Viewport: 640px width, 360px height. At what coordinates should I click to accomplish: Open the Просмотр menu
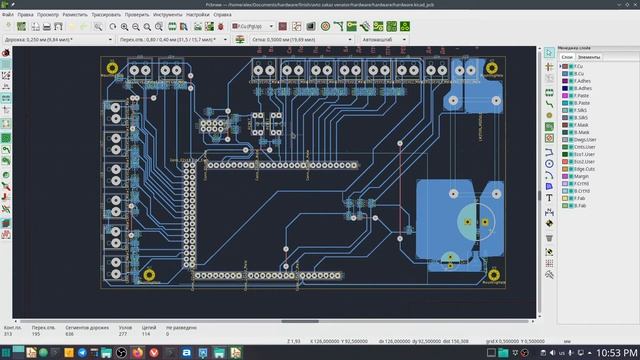48,14
